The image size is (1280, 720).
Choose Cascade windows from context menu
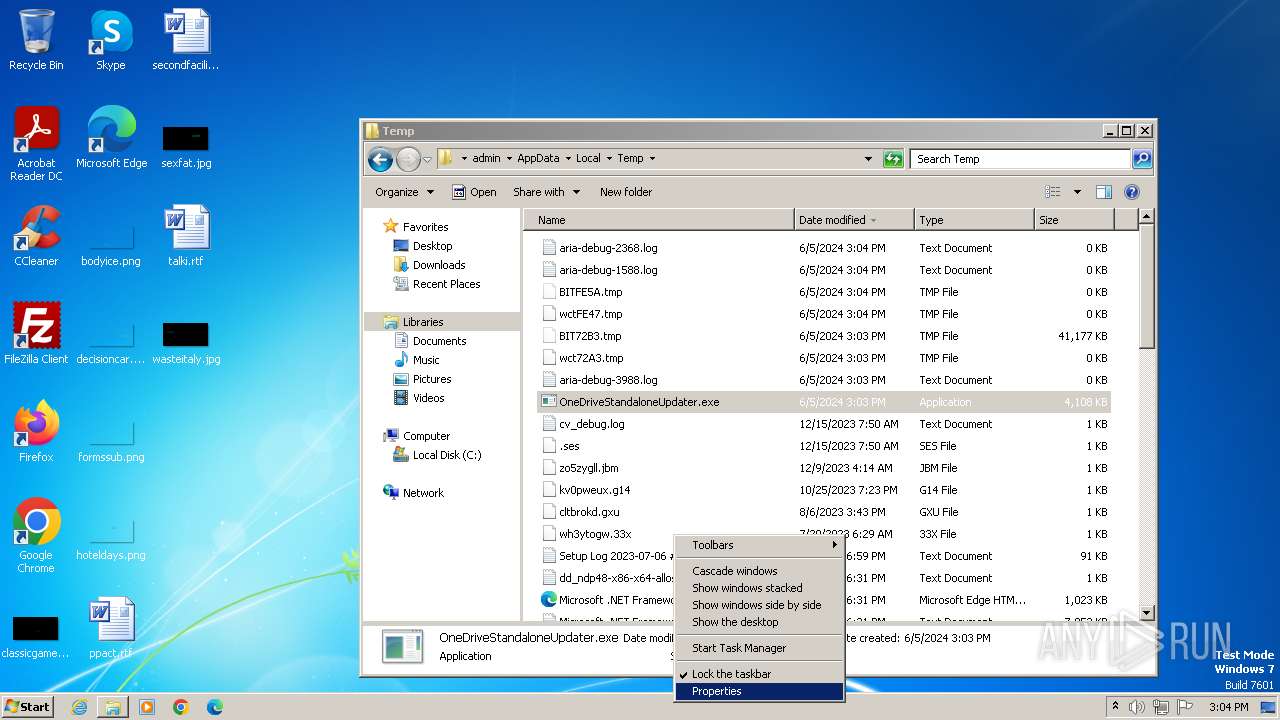(760, 571)
